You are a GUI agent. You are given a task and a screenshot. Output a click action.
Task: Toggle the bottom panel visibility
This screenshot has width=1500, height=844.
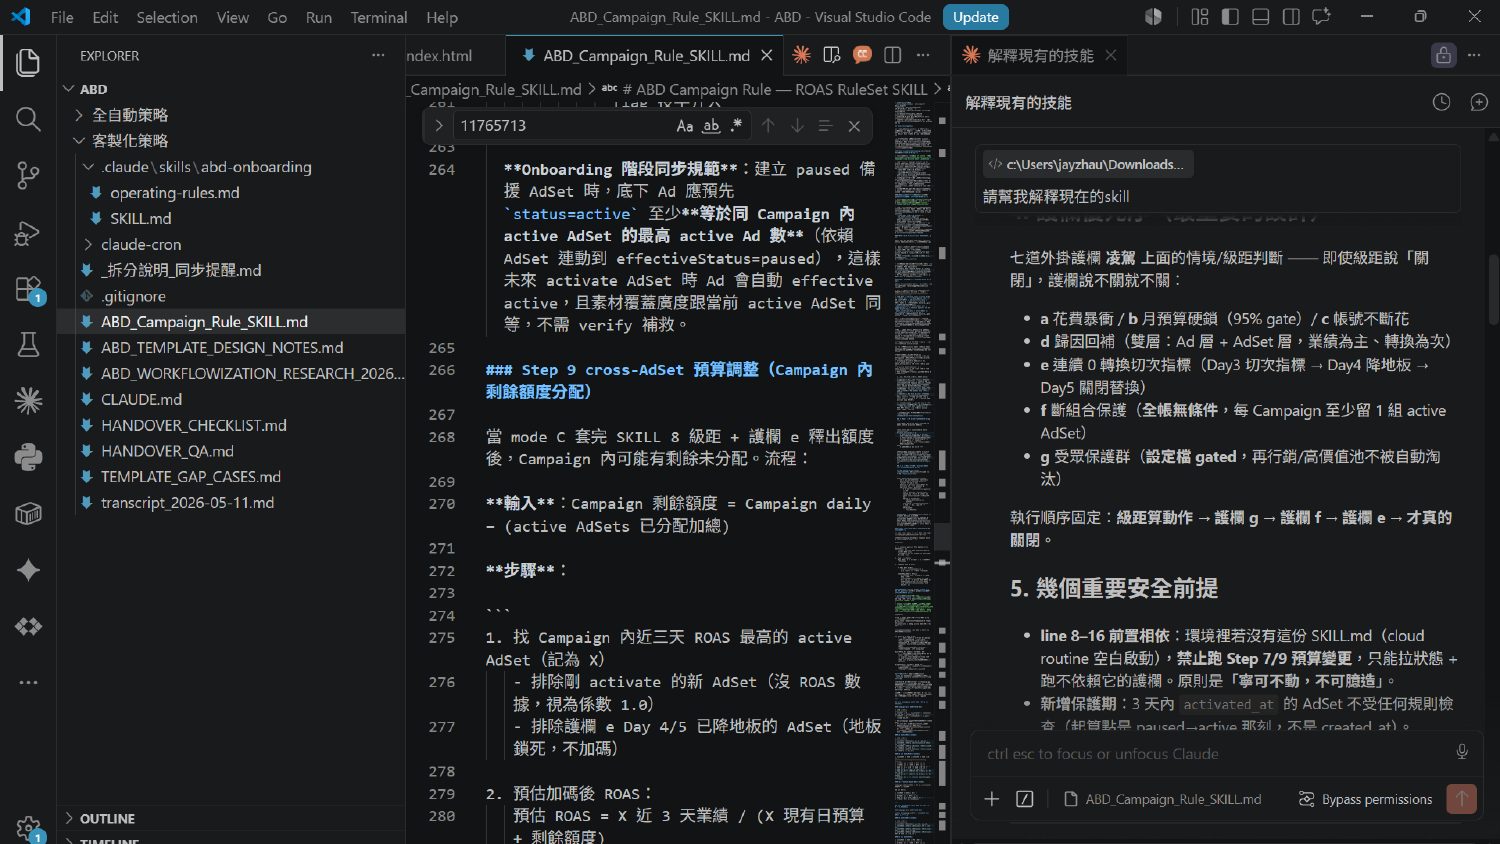1260,17
